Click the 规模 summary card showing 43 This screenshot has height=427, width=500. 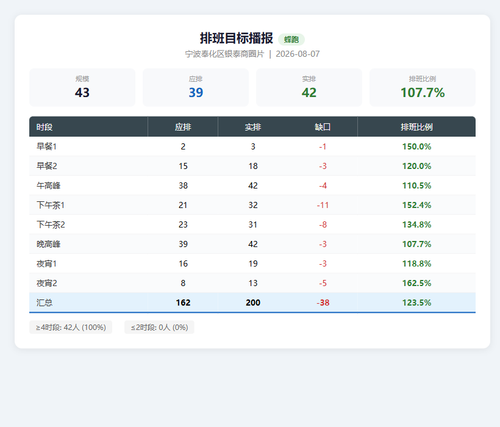tap(82, 88)
